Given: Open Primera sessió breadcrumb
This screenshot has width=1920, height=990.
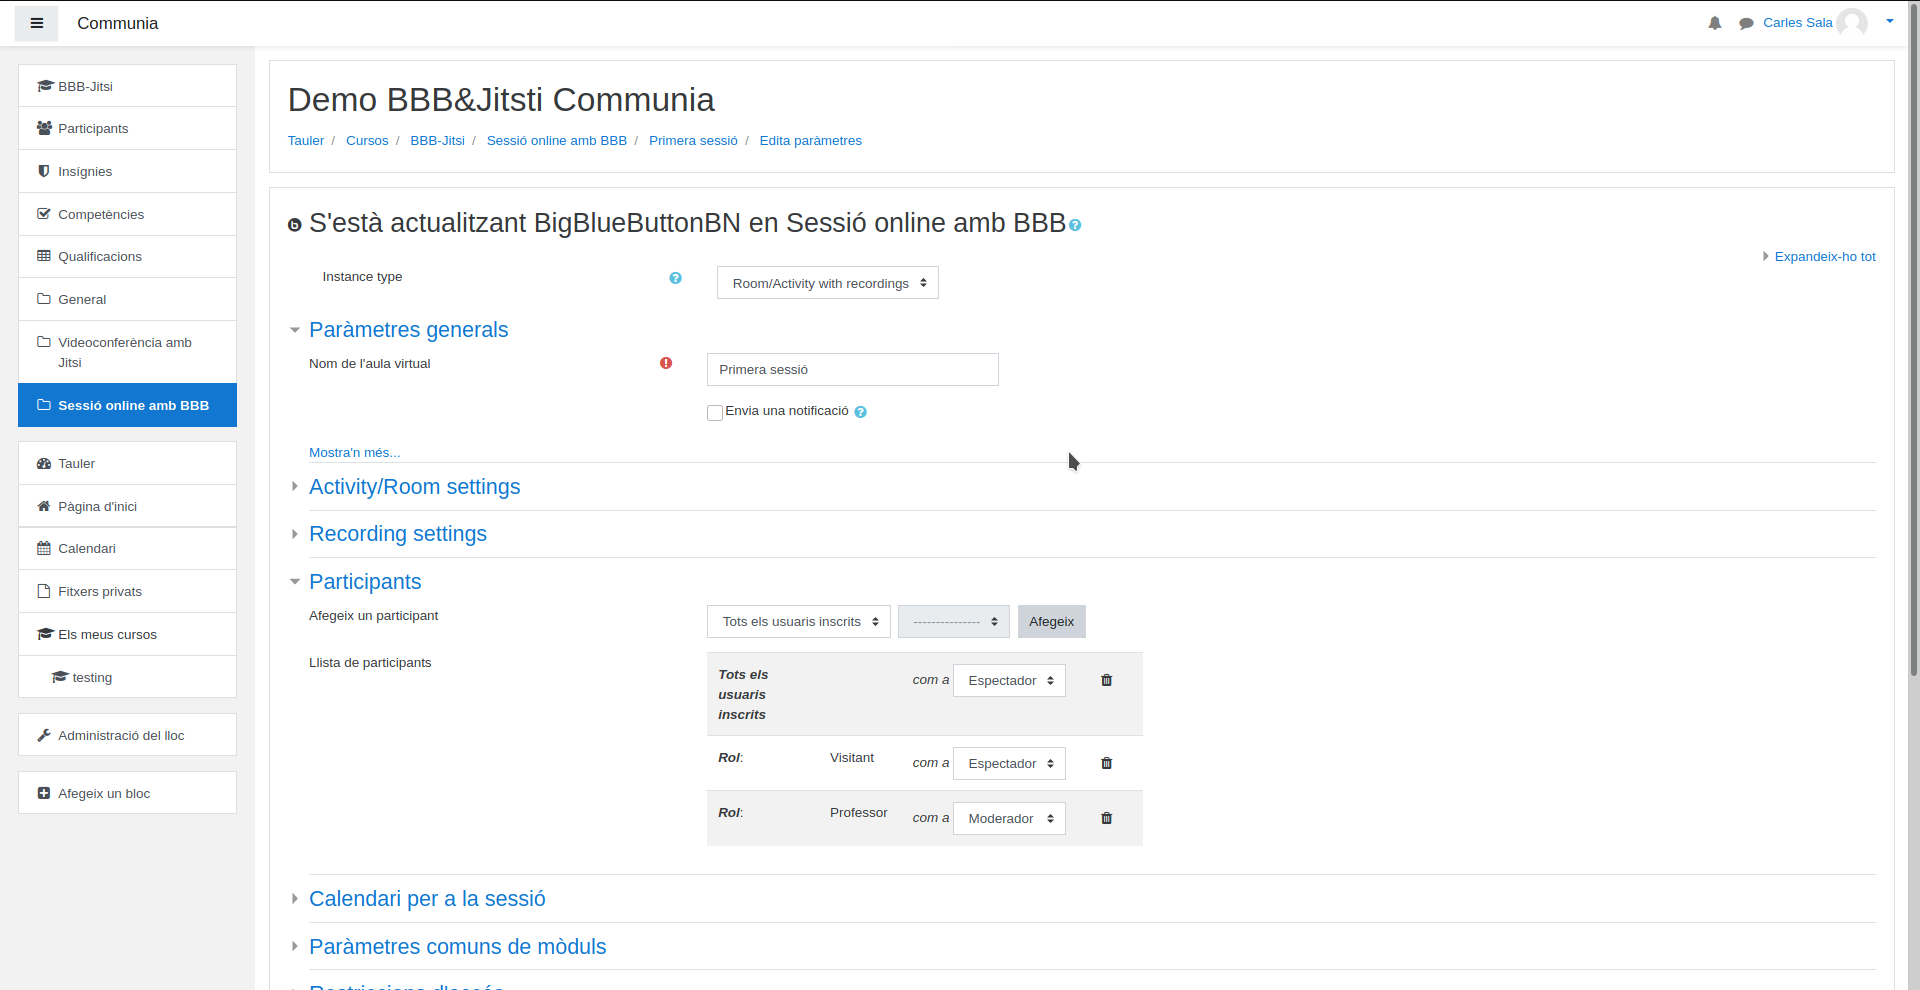Looking at the screenshot, I should (693, 141).
